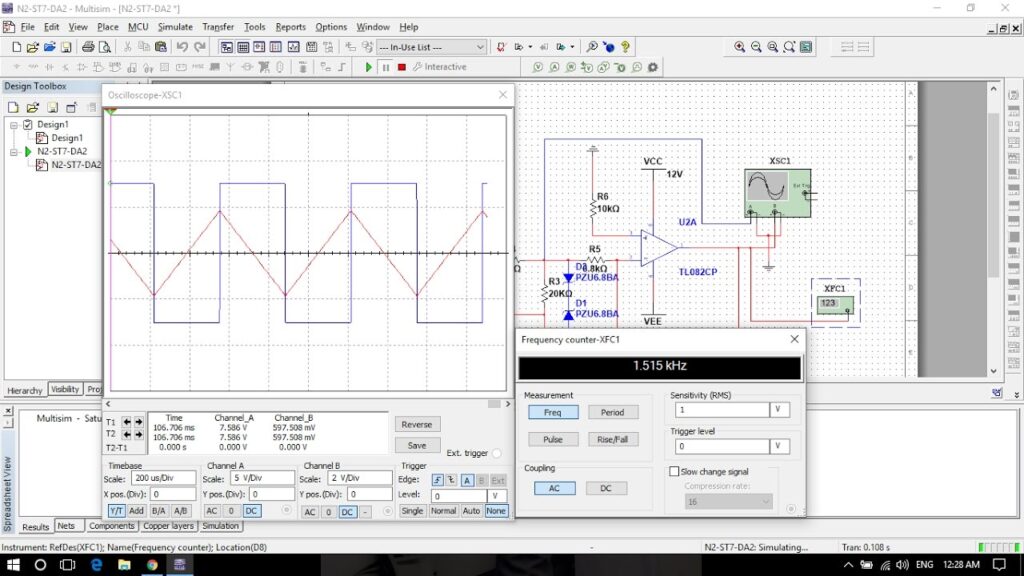Viewport: 1024px width, 576px height.
Task: Click the gear settings icon in probe toolbar
Action: click(652, 67)
